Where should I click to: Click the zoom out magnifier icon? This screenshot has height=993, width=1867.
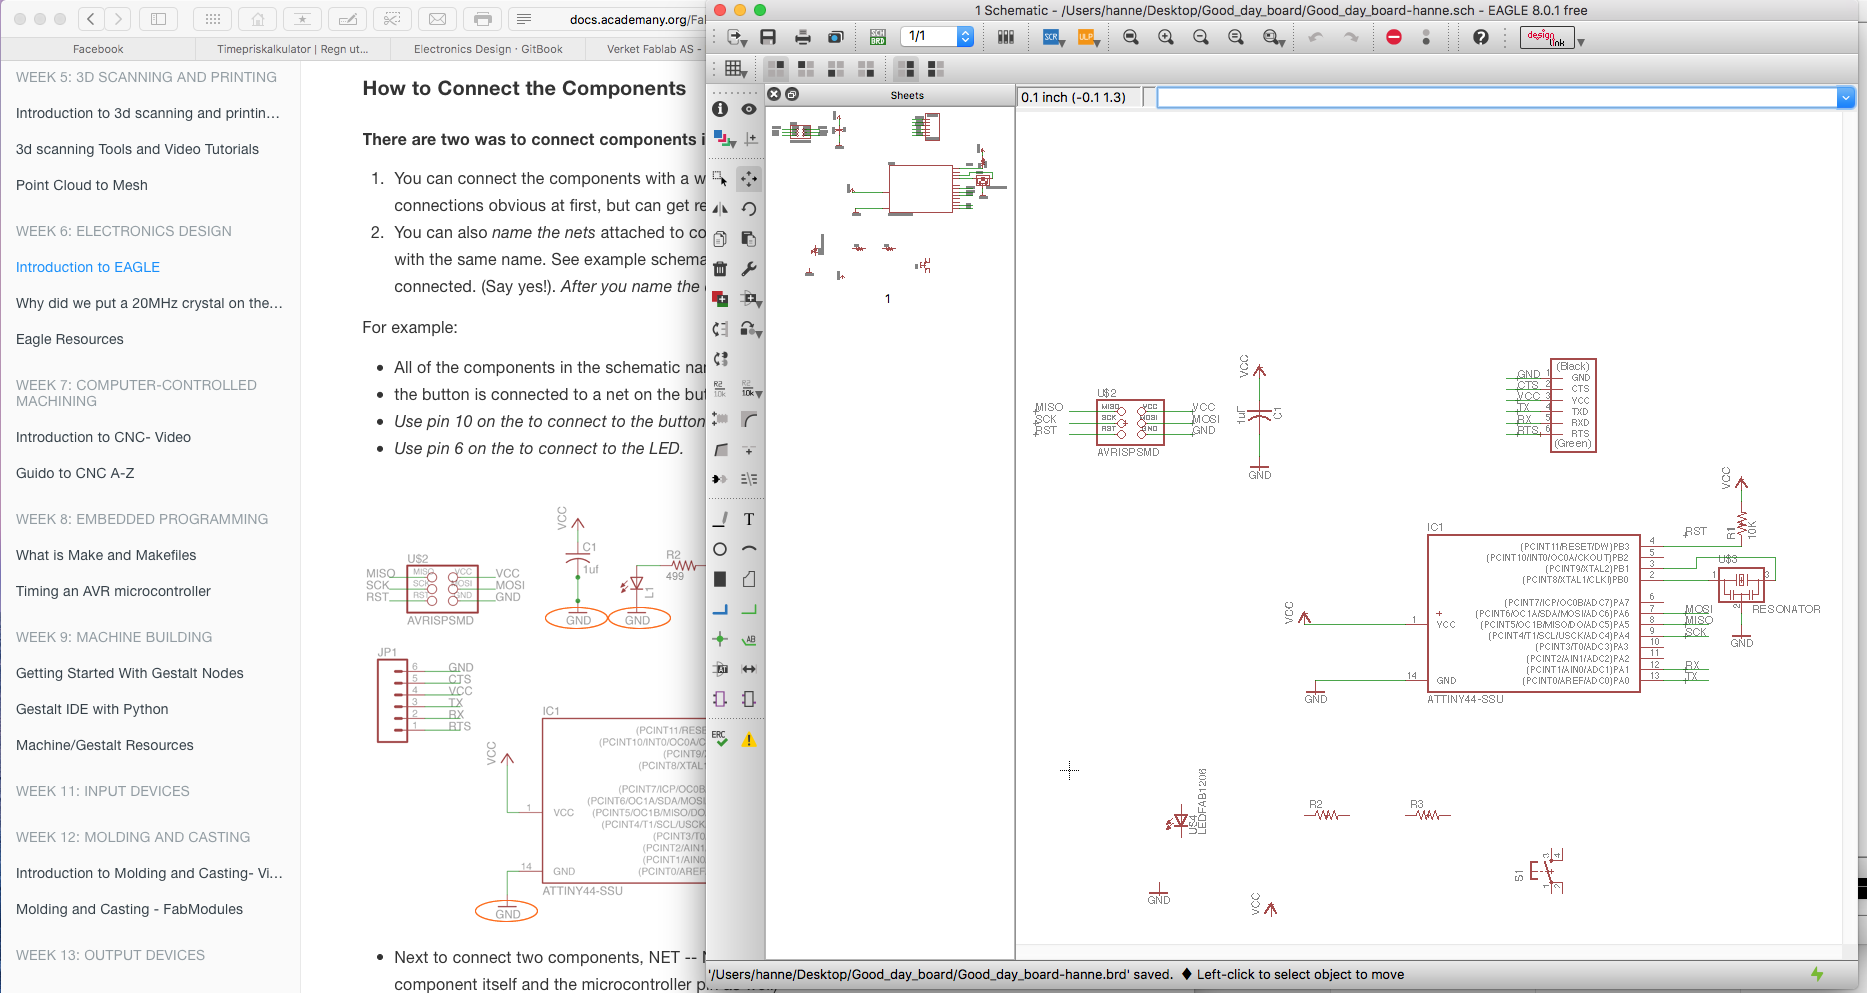(x=1201, y=37)
